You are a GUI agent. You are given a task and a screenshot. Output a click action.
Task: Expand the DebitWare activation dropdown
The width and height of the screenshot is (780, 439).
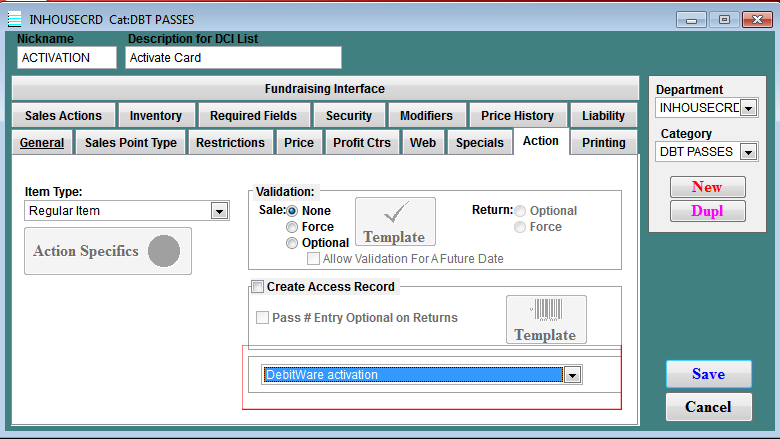(572, 375)
